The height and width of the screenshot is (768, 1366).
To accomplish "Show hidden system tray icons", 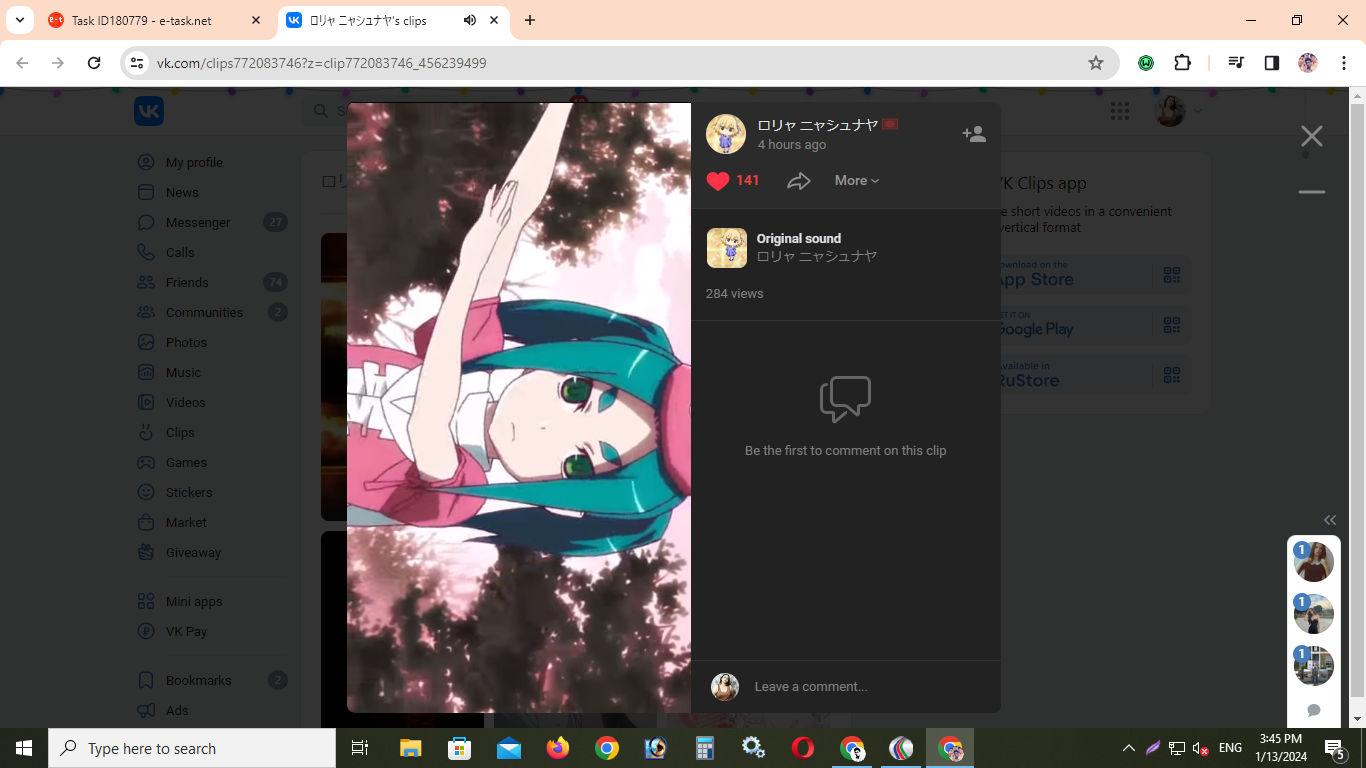I will tap(1129, 748).
